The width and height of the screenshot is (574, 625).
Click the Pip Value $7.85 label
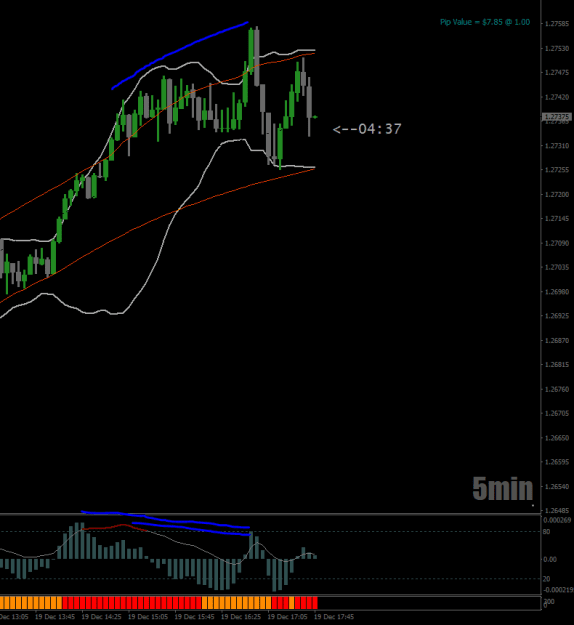(x=485, y=22)
